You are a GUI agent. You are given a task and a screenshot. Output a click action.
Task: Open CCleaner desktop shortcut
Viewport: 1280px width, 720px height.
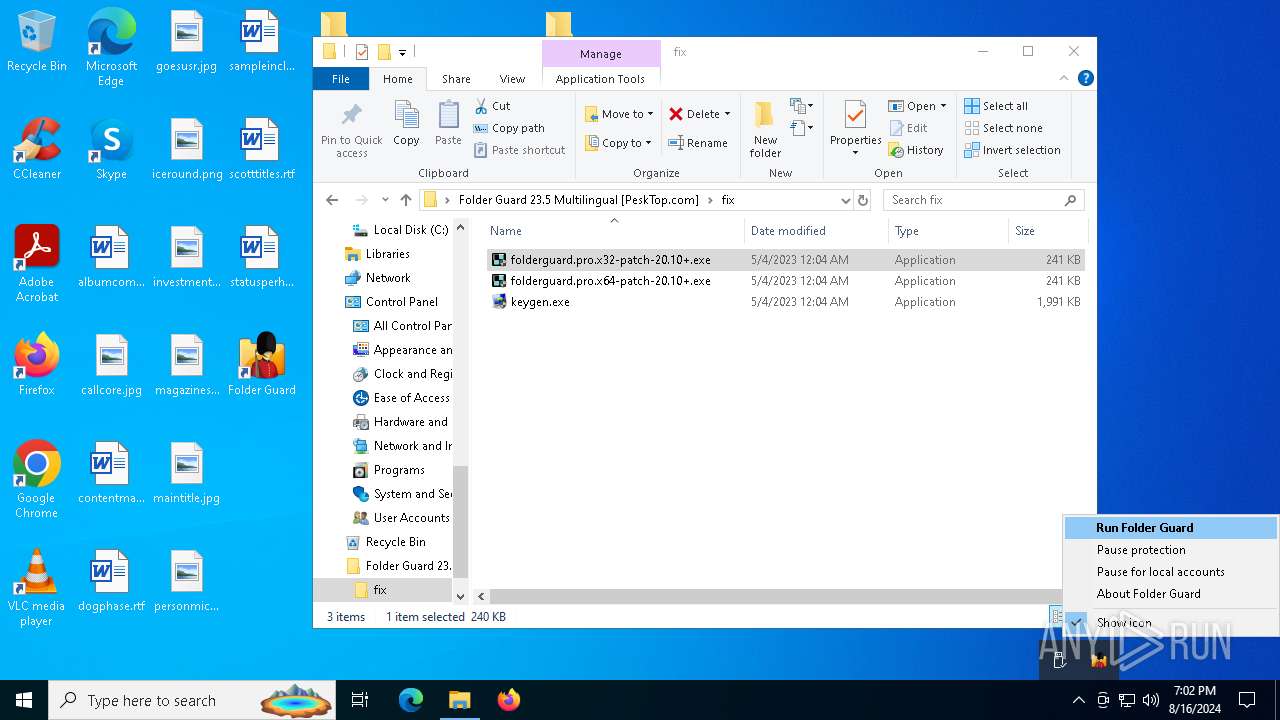37,150
